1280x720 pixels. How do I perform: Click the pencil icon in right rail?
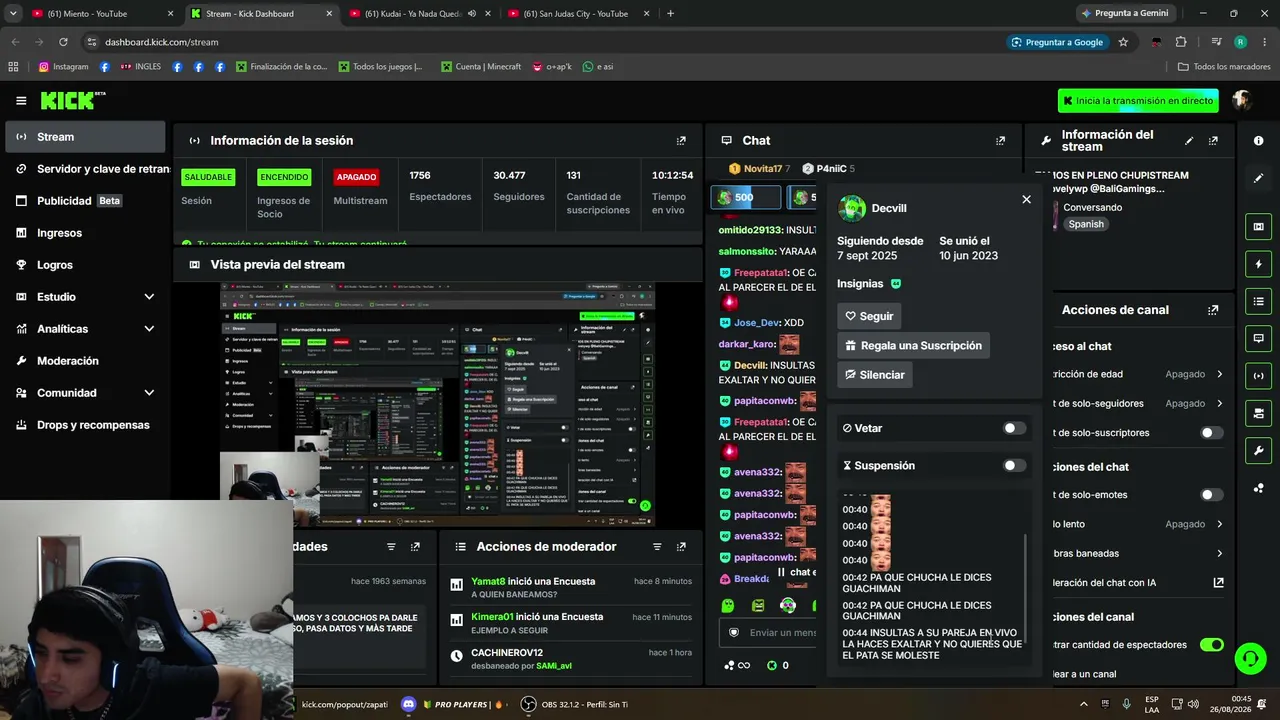[1258, 178]
